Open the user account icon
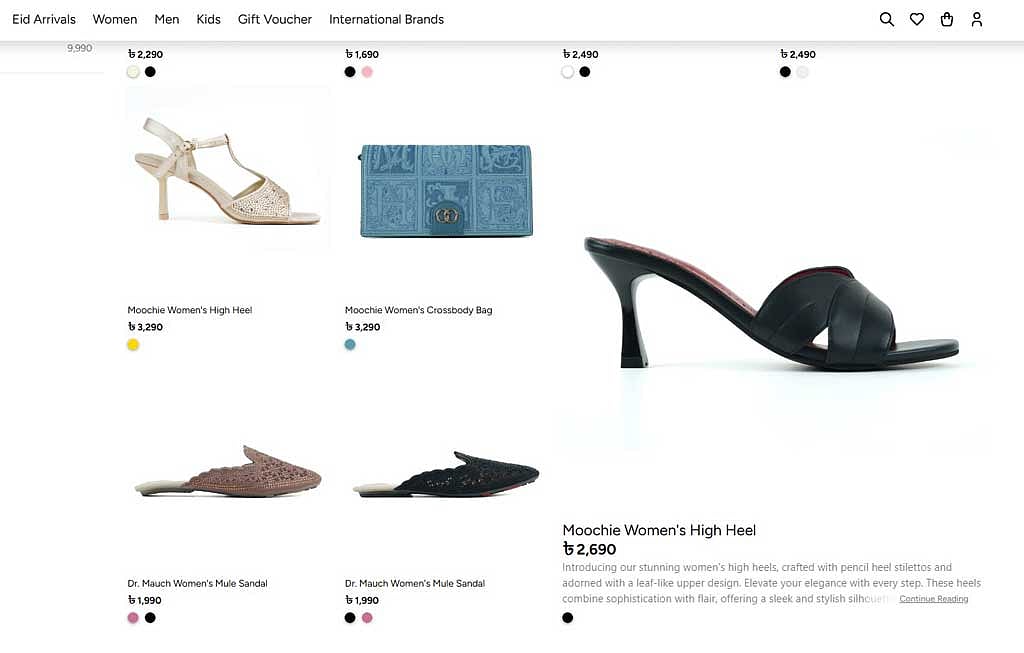 [x=977, y=20]
